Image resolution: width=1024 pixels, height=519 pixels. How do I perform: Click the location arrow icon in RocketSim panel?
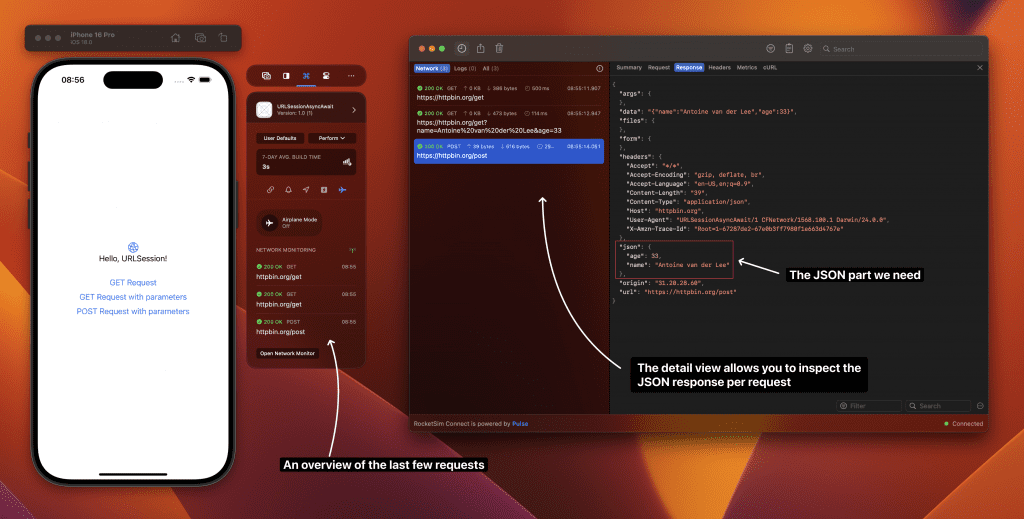(x=306, y=189)
